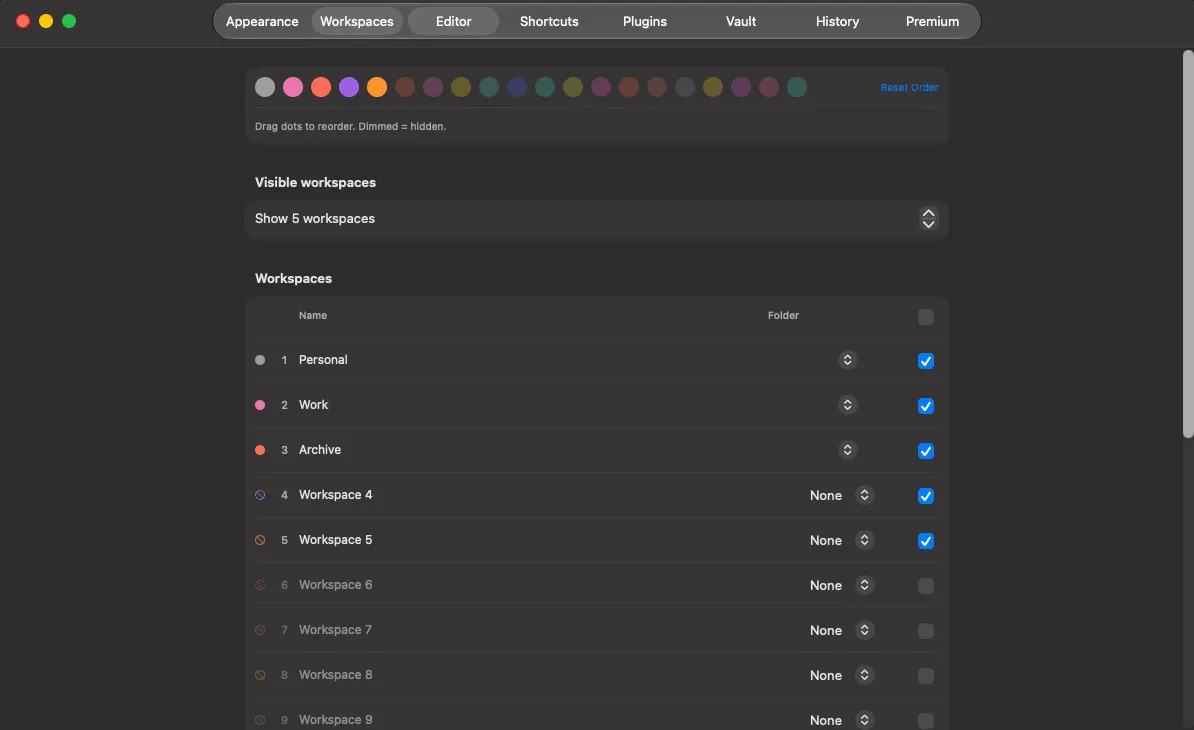Go to the Shortcuts tab
Screen dimensions: 1194x730
click(549, 21)
